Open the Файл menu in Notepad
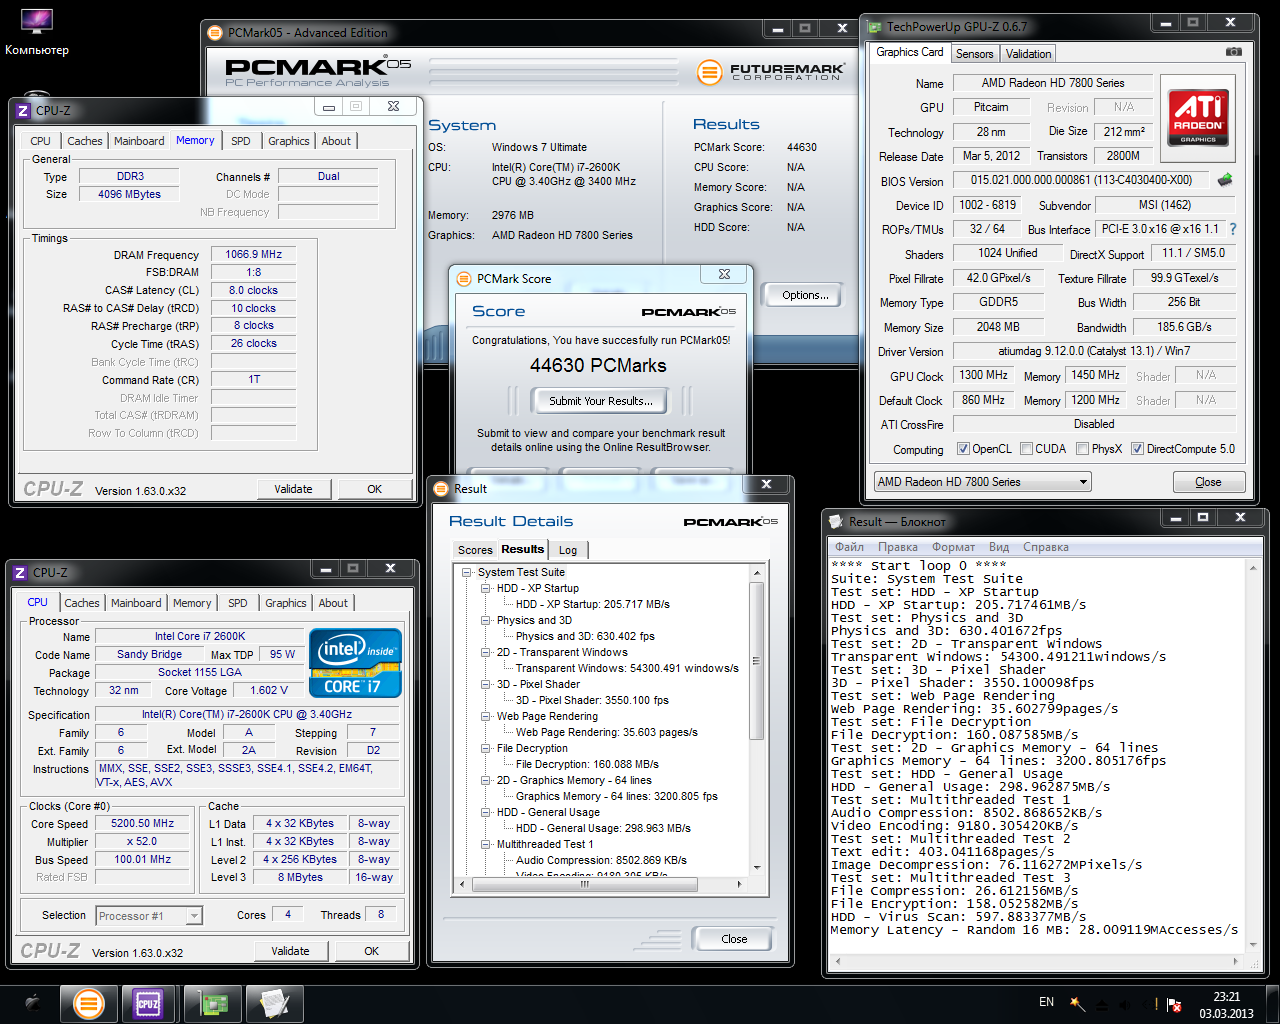Viewport: 1280px width, 1024px height. coord(849,547)
